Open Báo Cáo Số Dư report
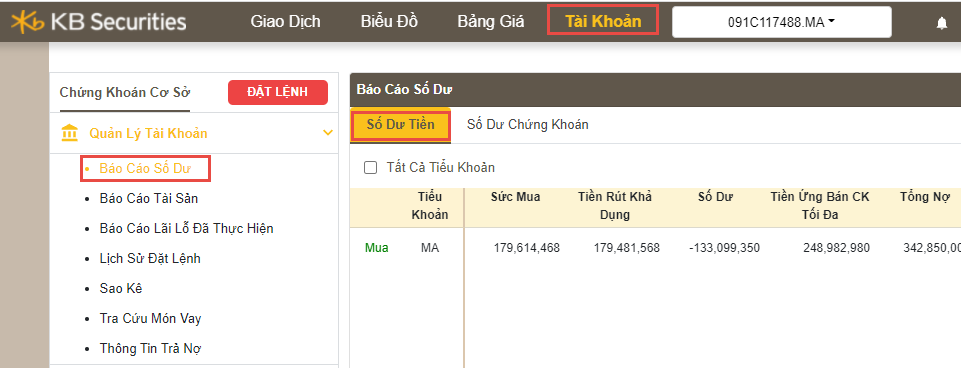 pos(145,169)
